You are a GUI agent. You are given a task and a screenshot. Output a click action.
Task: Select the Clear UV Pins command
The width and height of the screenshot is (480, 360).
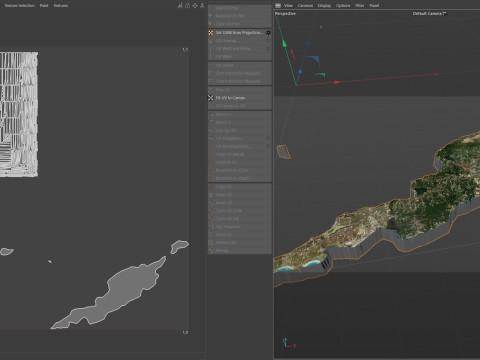(240, 24)
